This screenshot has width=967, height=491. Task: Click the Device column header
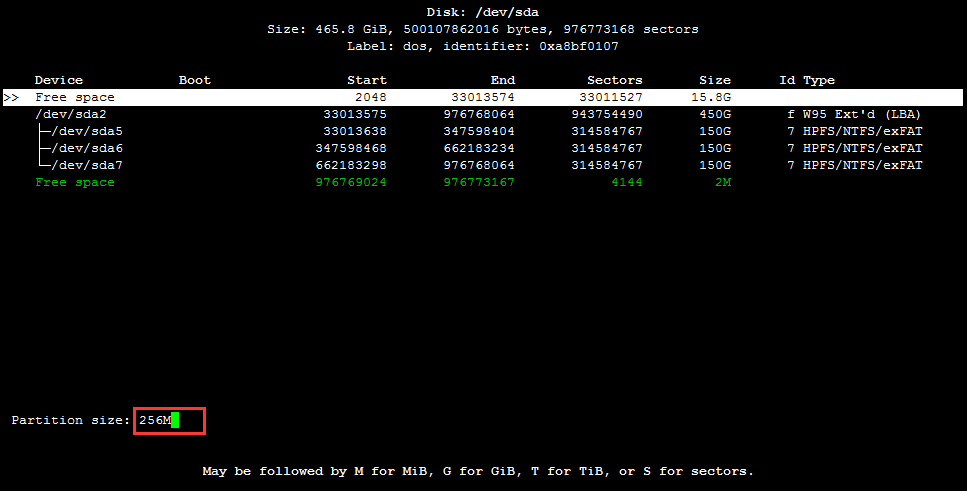pyautogui.click(x=59, y=80)
